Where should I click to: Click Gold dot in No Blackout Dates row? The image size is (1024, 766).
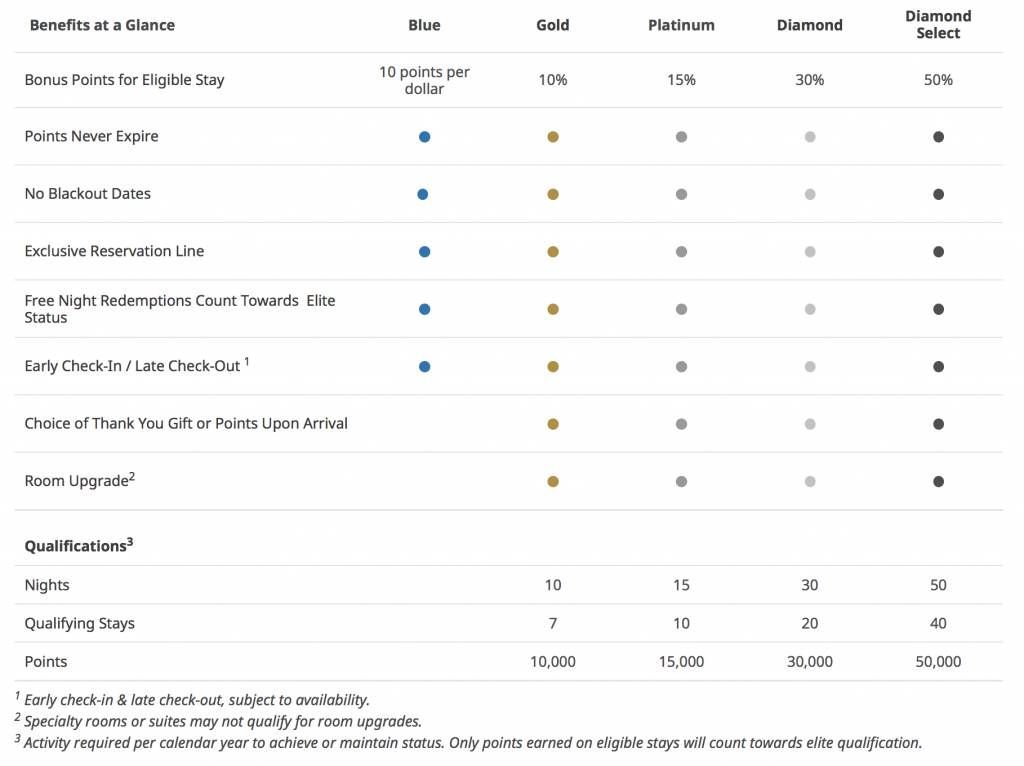click(552, 194)
